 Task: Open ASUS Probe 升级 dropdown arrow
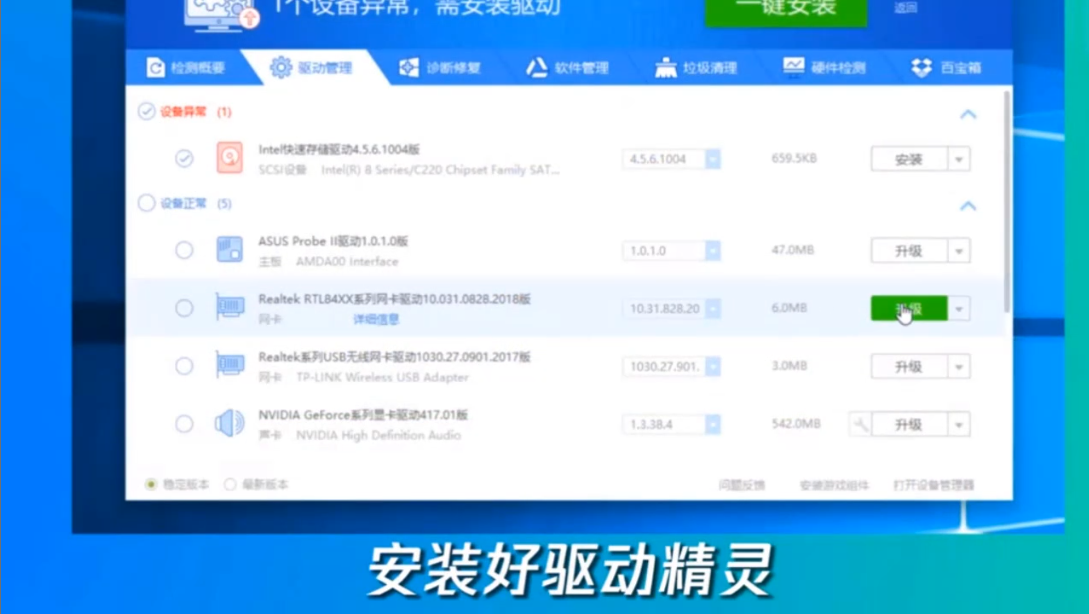pyautogui.click(x=959, y=251)
